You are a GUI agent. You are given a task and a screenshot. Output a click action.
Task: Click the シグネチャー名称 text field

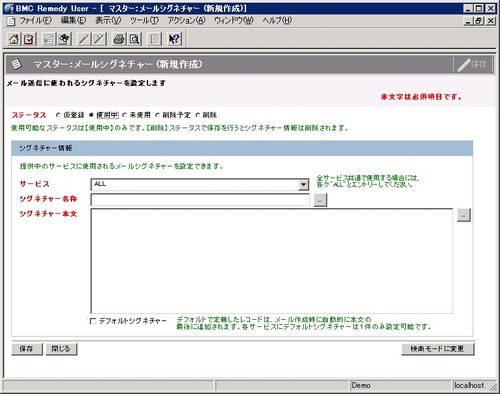pyautogui.click(x=200, y=200)
